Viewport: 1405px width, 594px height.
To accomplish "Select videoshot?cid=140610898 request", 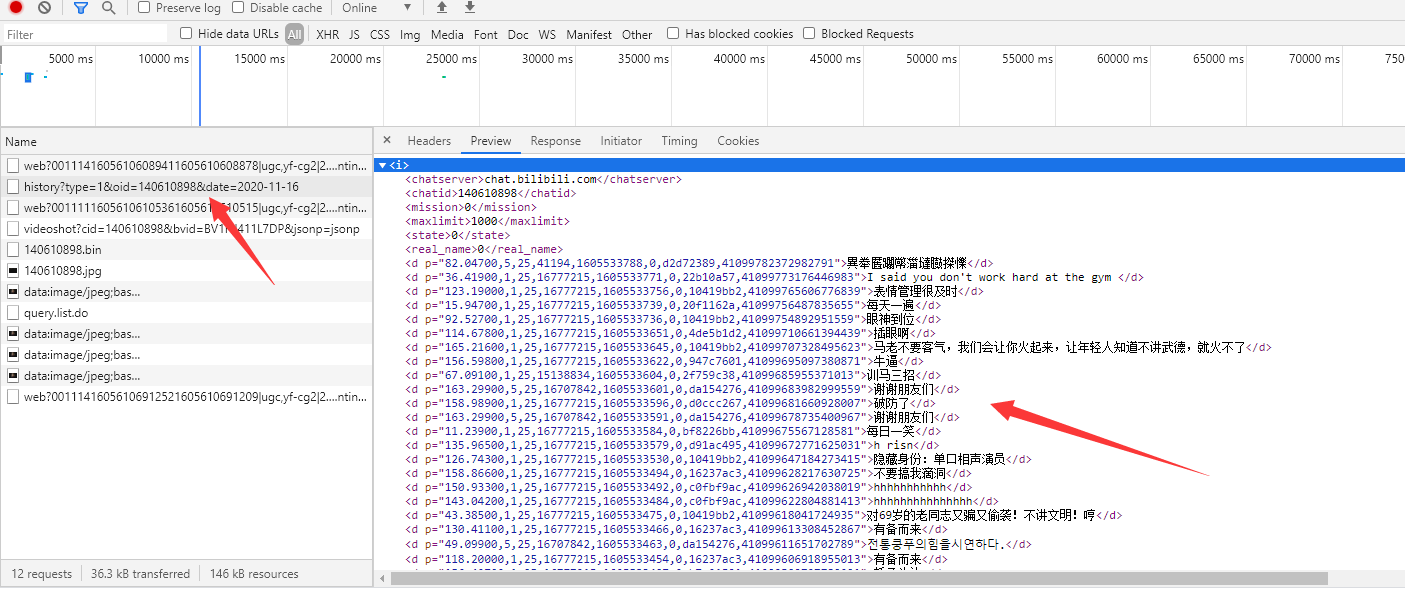I will (x=186, y=229).
